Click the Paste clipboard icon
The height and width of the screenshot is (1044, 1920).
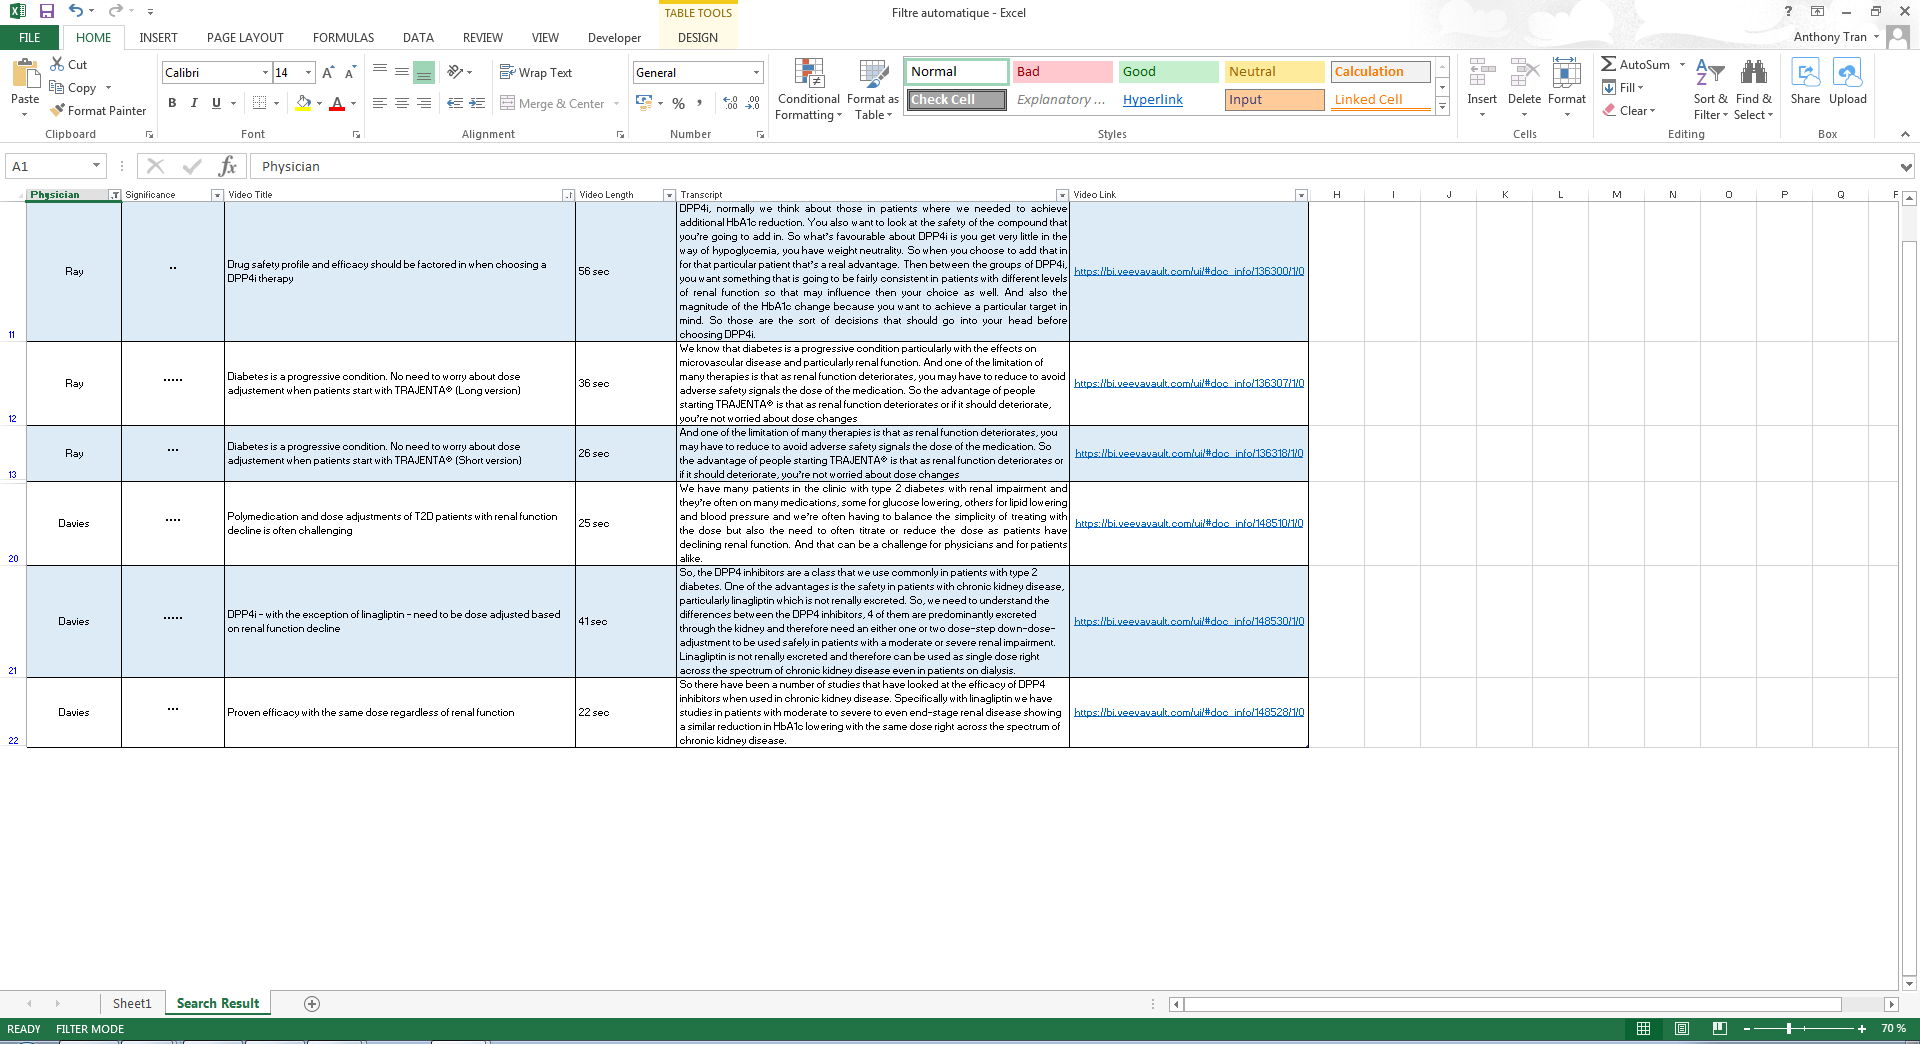(x=25, y=74)
